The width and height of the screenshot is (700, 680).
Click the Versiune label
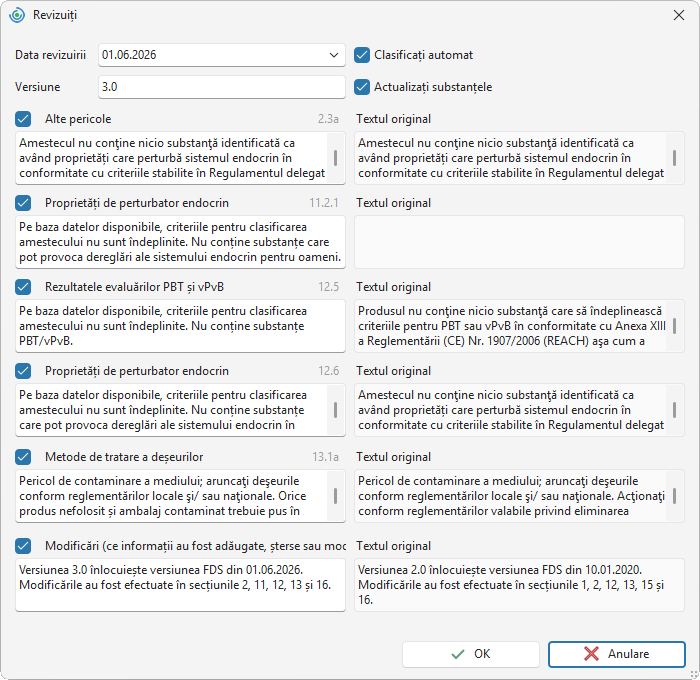tap(38, 87)
